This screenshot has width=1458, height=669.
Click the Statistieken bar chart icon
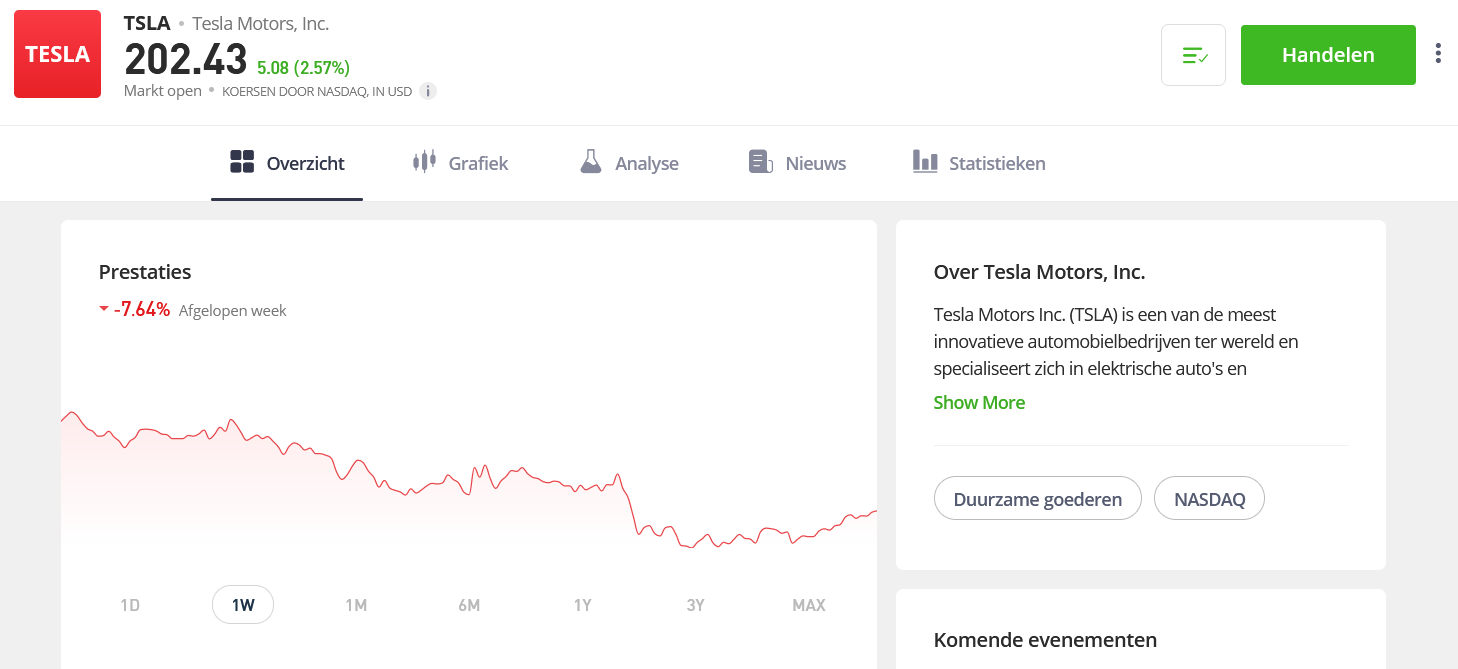tap(925, 162)
